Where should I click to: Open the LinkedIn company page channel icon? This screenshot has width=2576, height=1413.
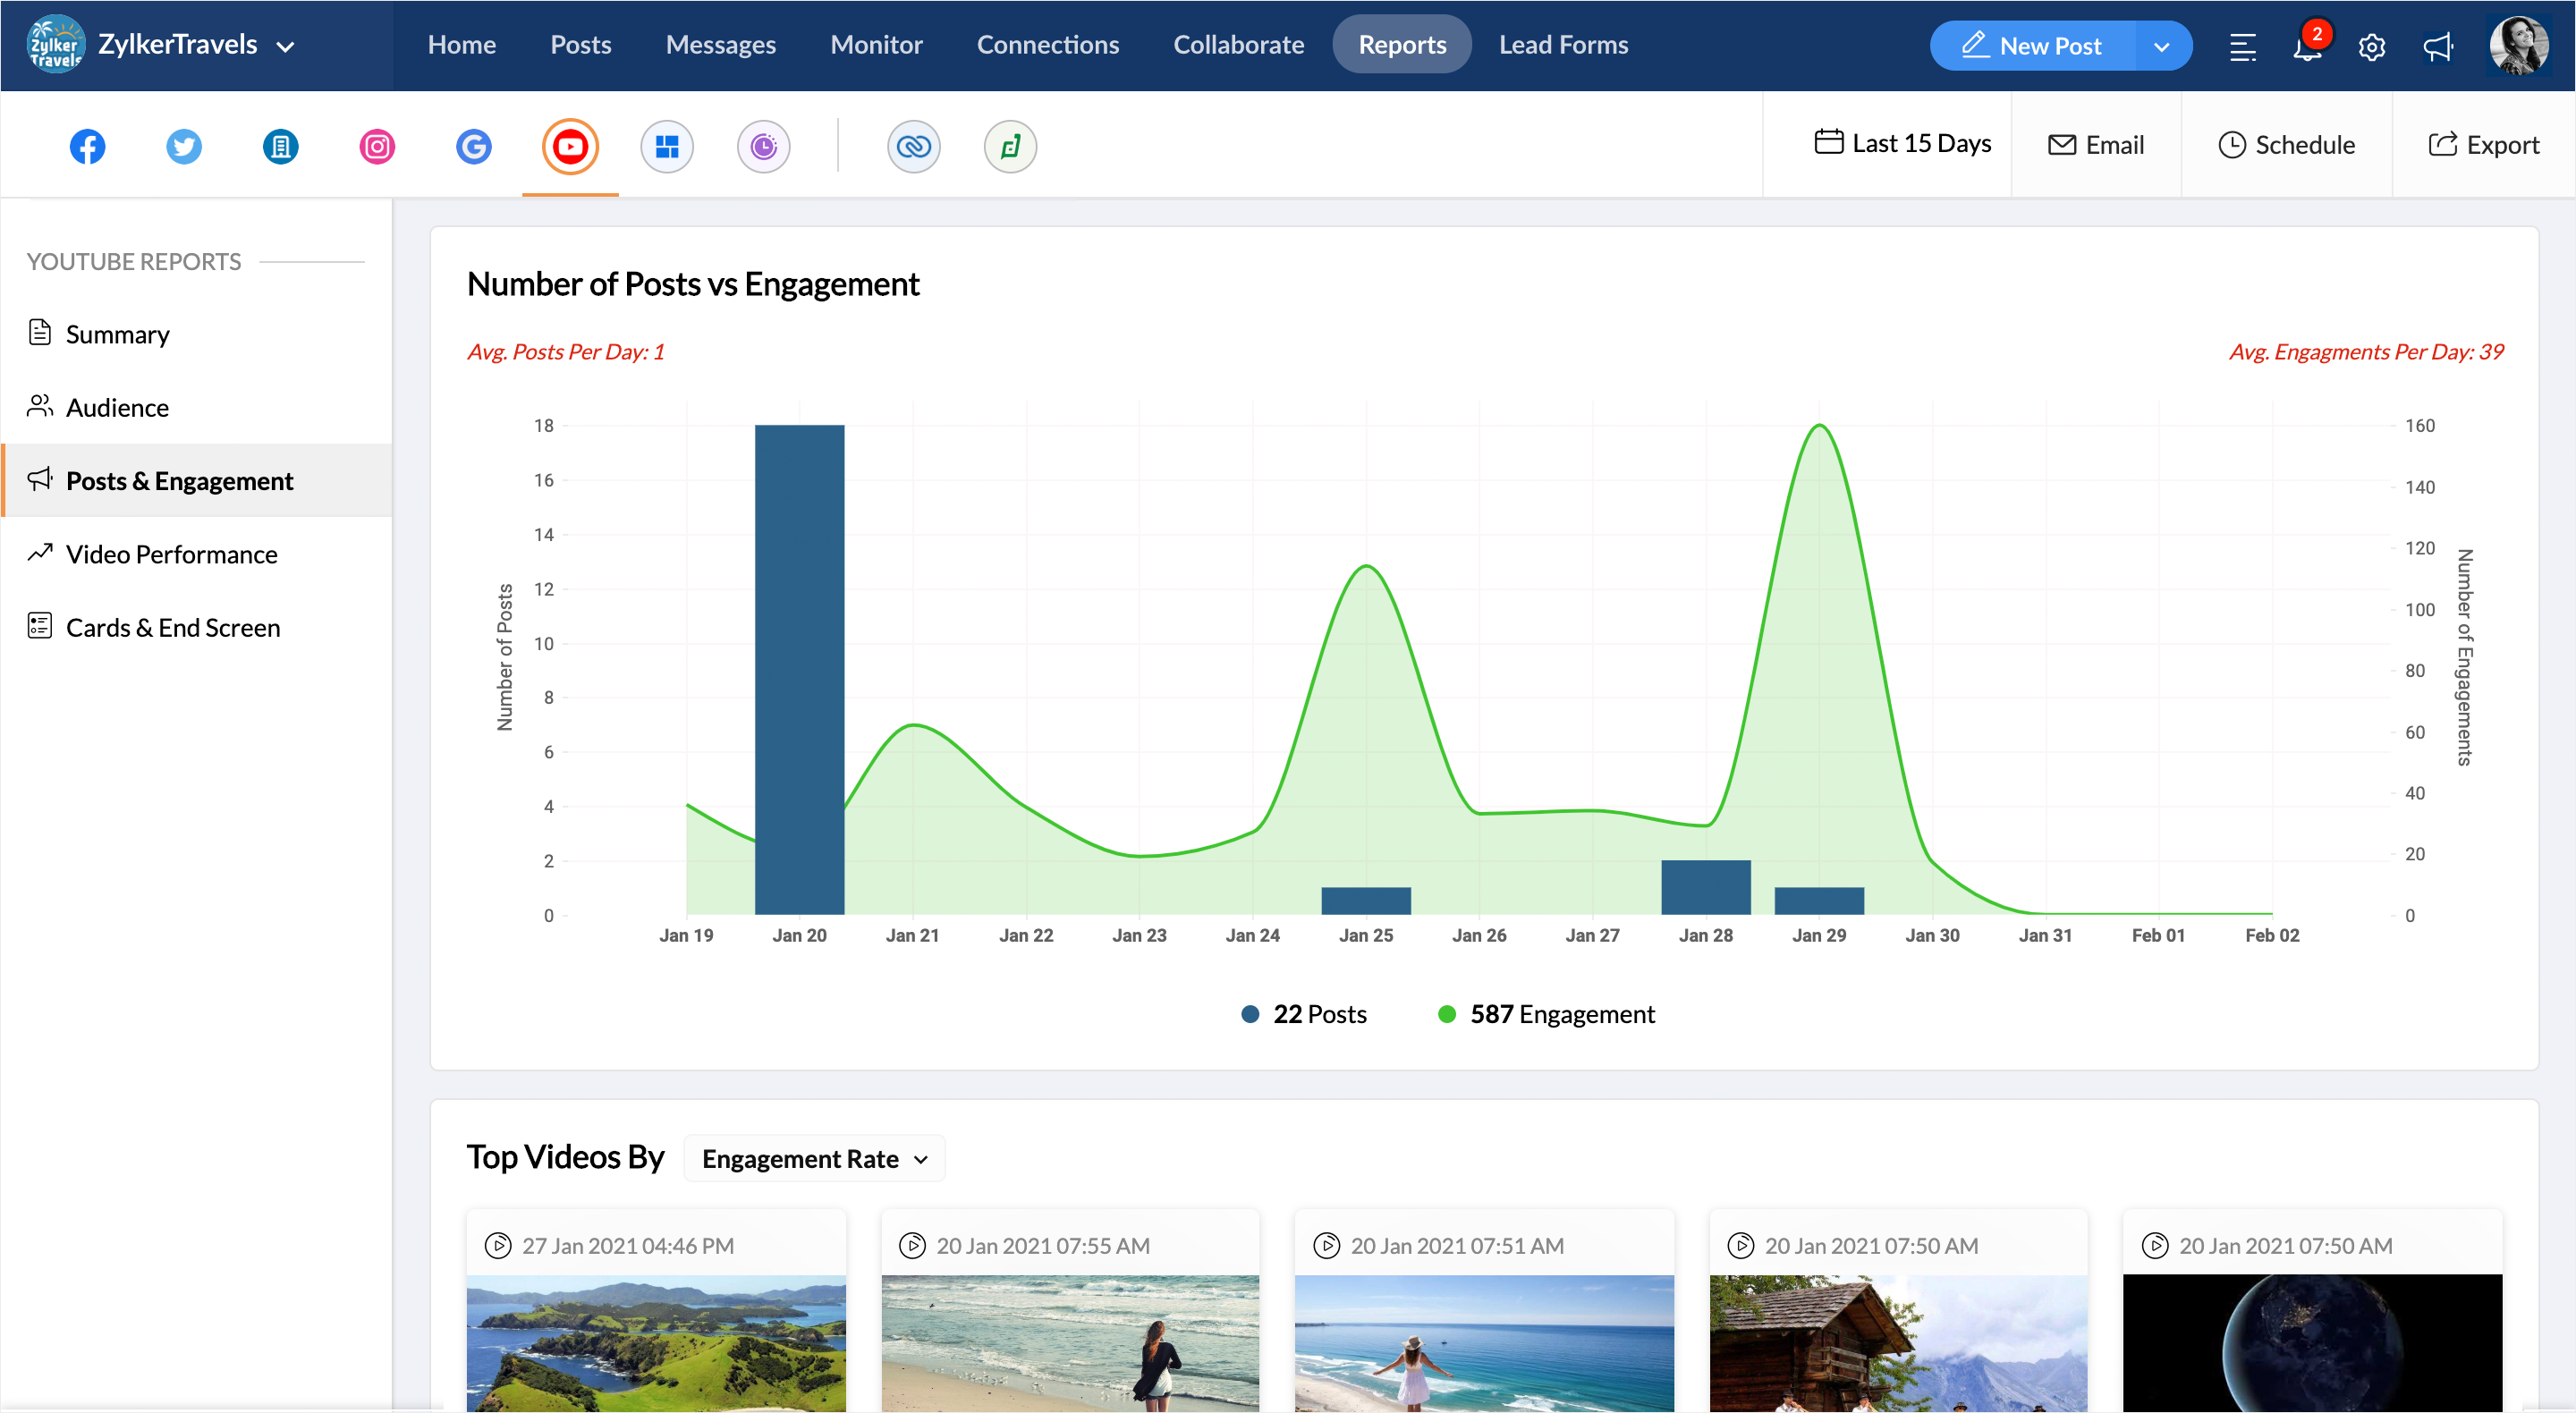(x=280, y=147)
